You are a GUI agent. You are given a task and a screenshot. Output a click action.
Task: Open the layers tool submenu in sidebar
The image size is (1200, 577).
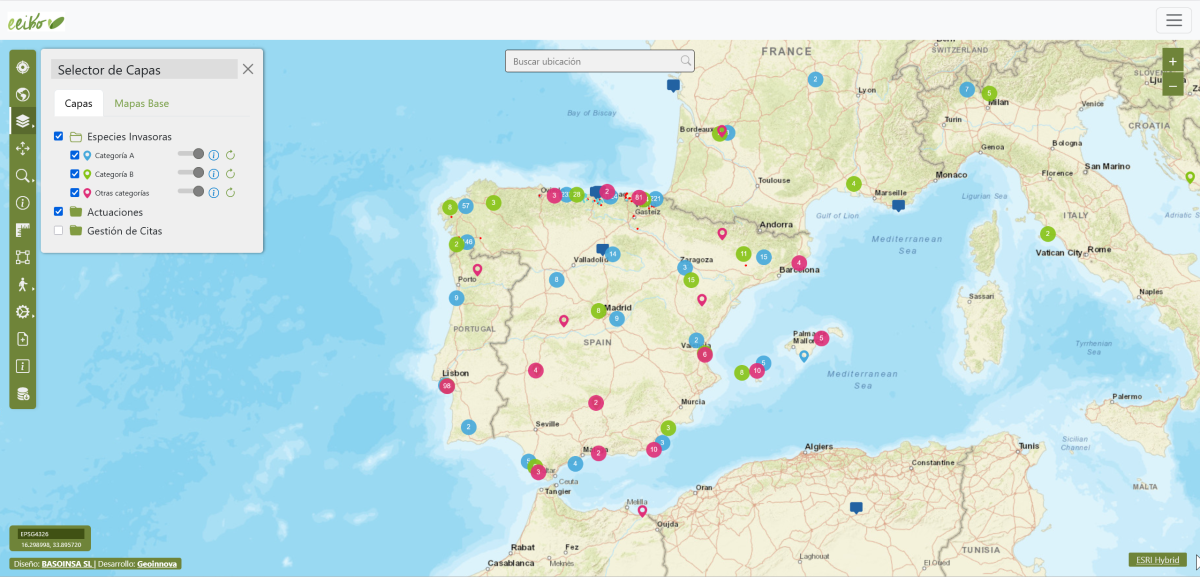click(22, 121)
